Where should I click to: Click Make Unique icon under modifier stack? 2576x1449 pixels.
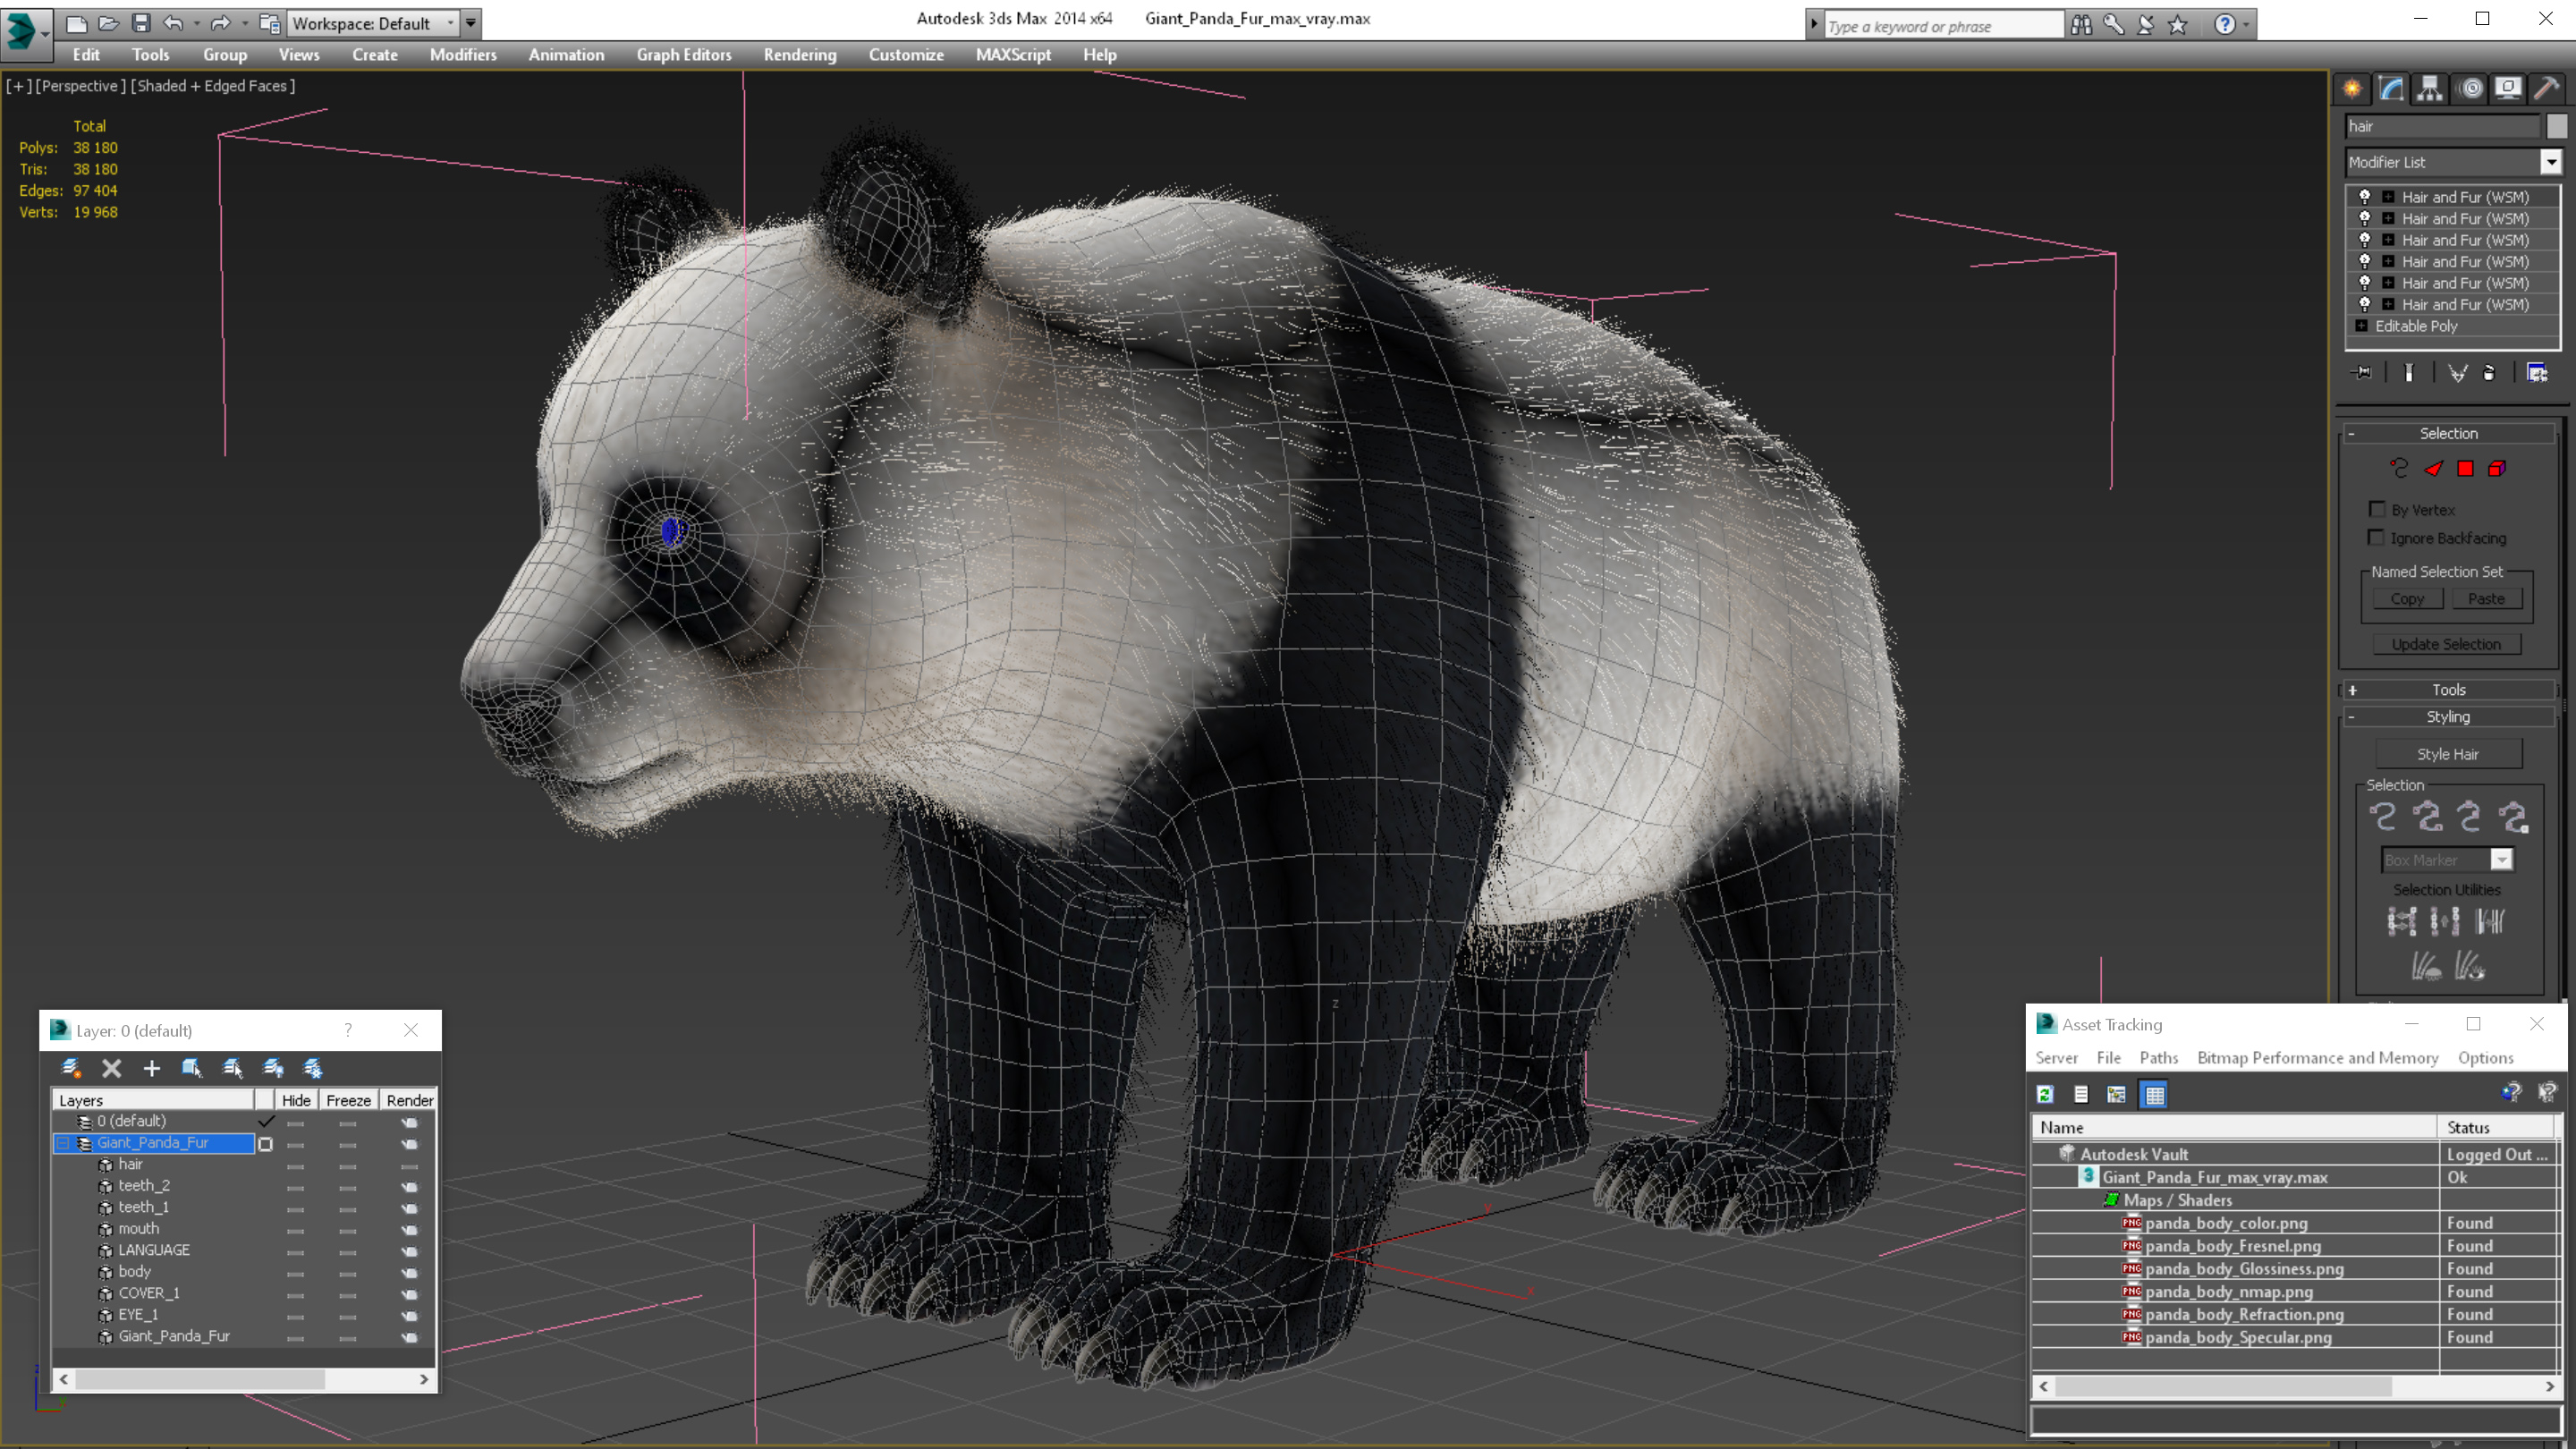click(x=2457, y=373)
